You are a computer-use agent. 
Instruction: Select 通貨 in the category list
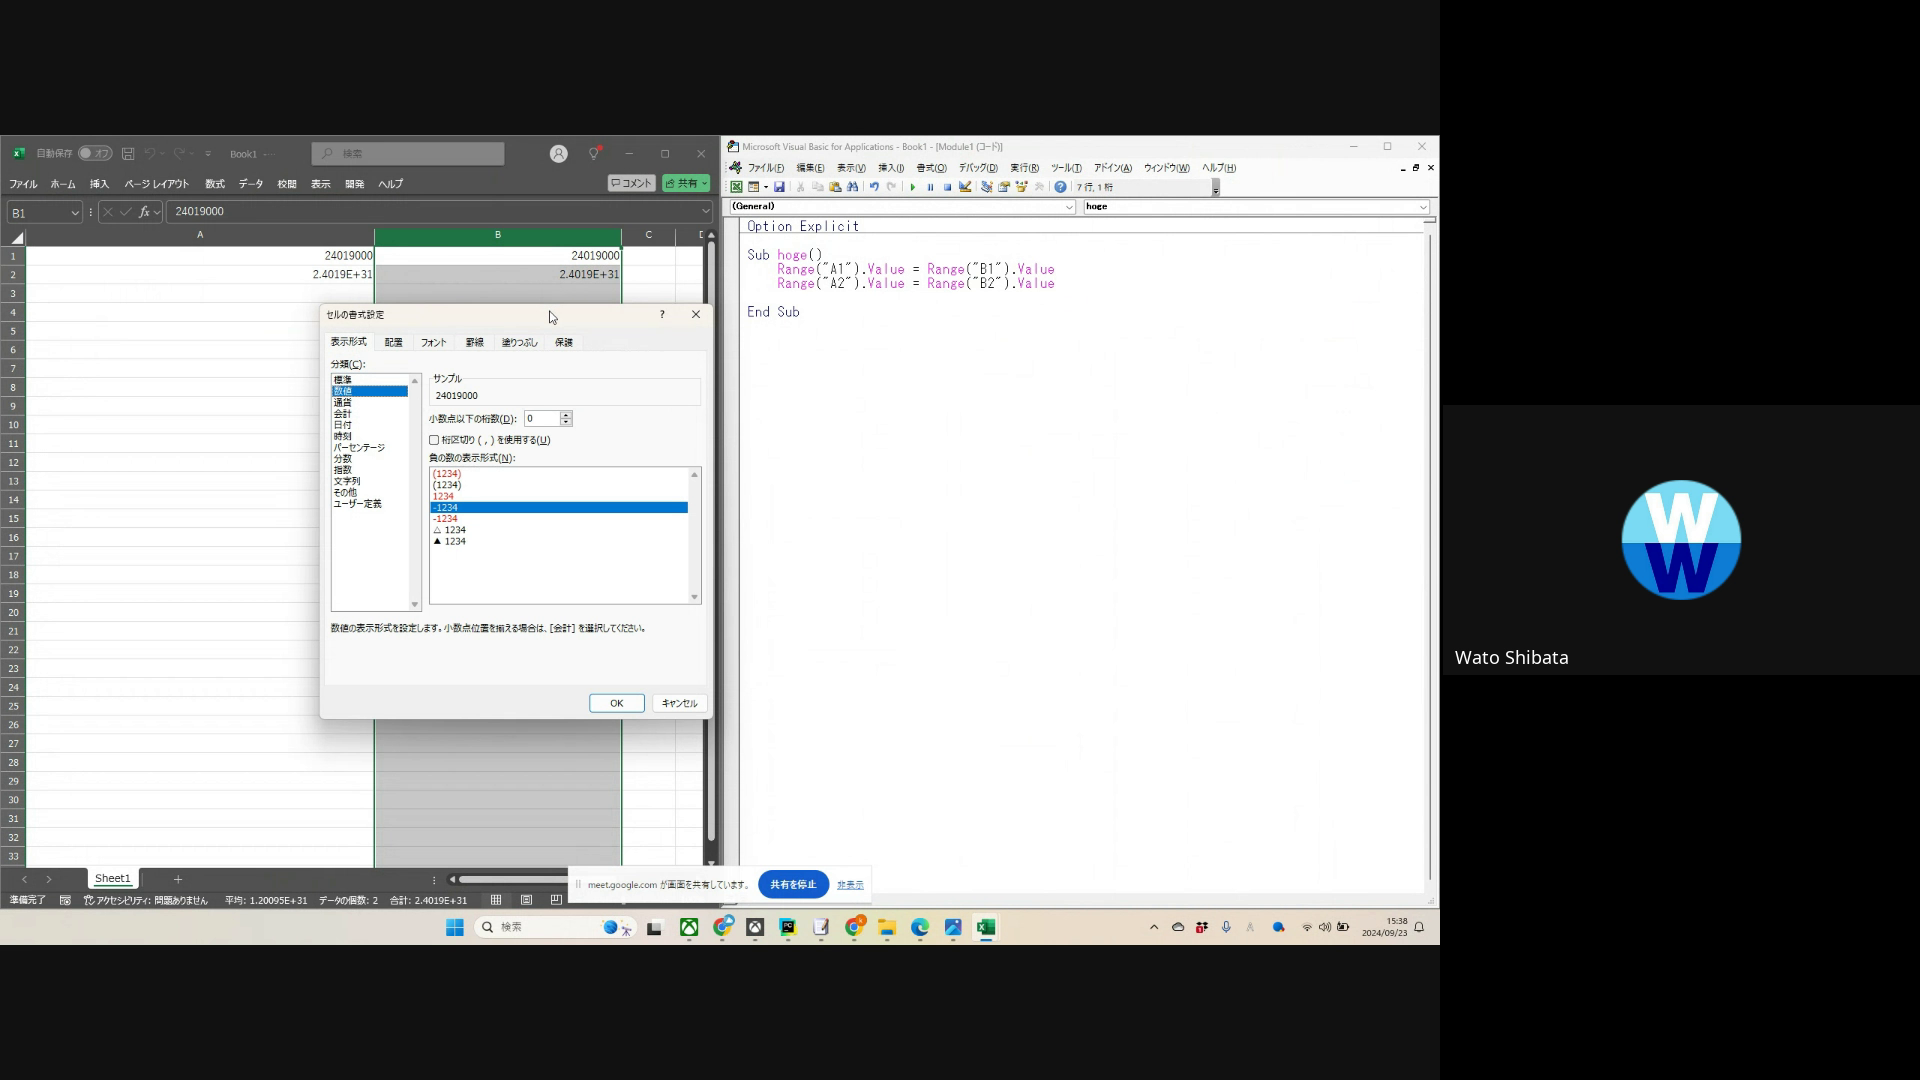pyautogui.click(x=342, y=402)
